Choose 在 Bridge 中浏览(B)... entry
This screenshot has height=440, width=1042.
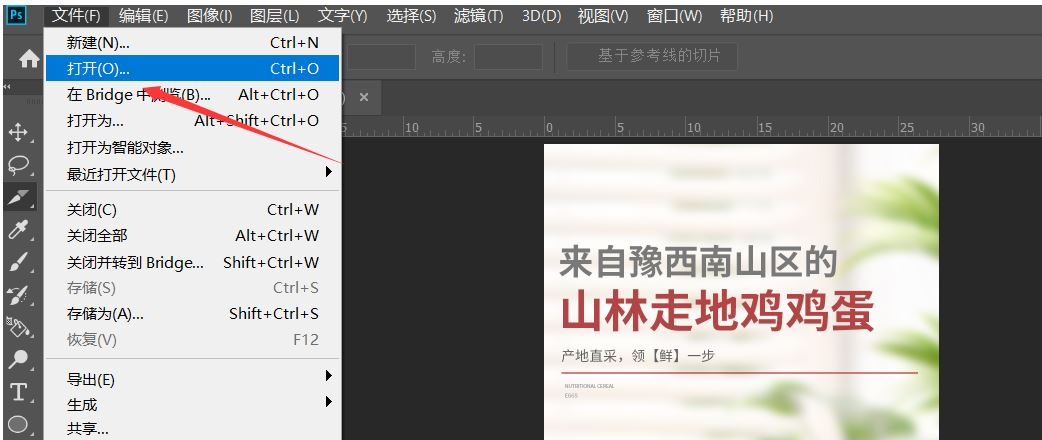(193, 95)
